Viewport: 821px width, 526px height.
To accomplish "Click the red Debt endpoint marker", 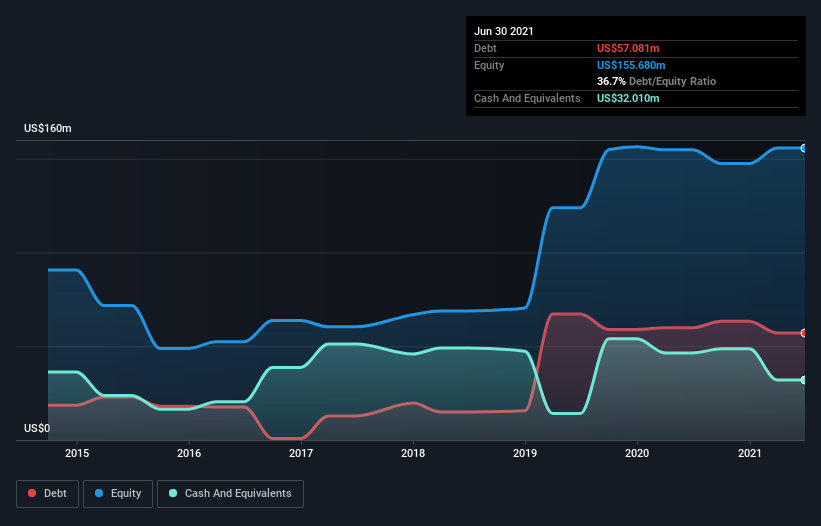I will (804, 333).
